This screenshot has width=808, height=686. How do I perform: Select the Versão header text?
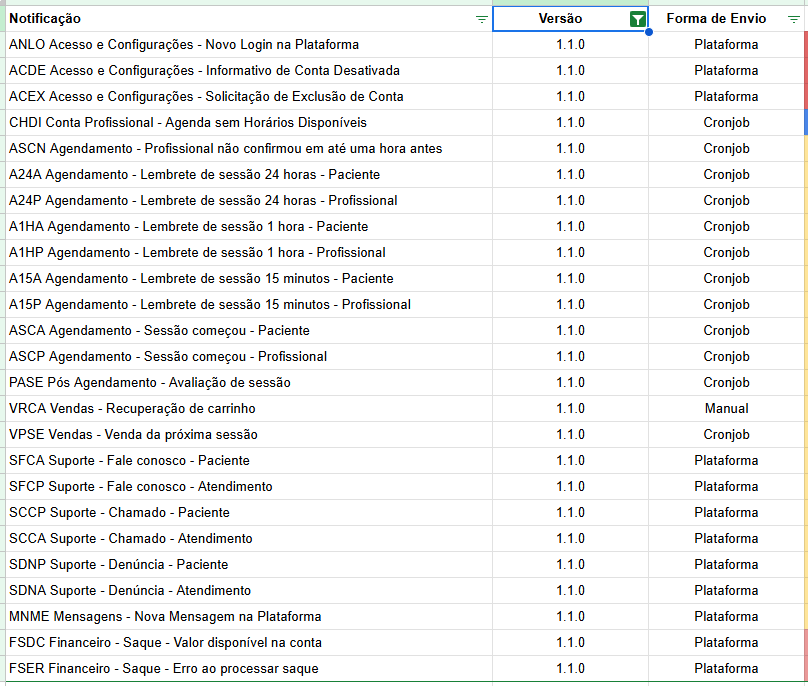560,19
